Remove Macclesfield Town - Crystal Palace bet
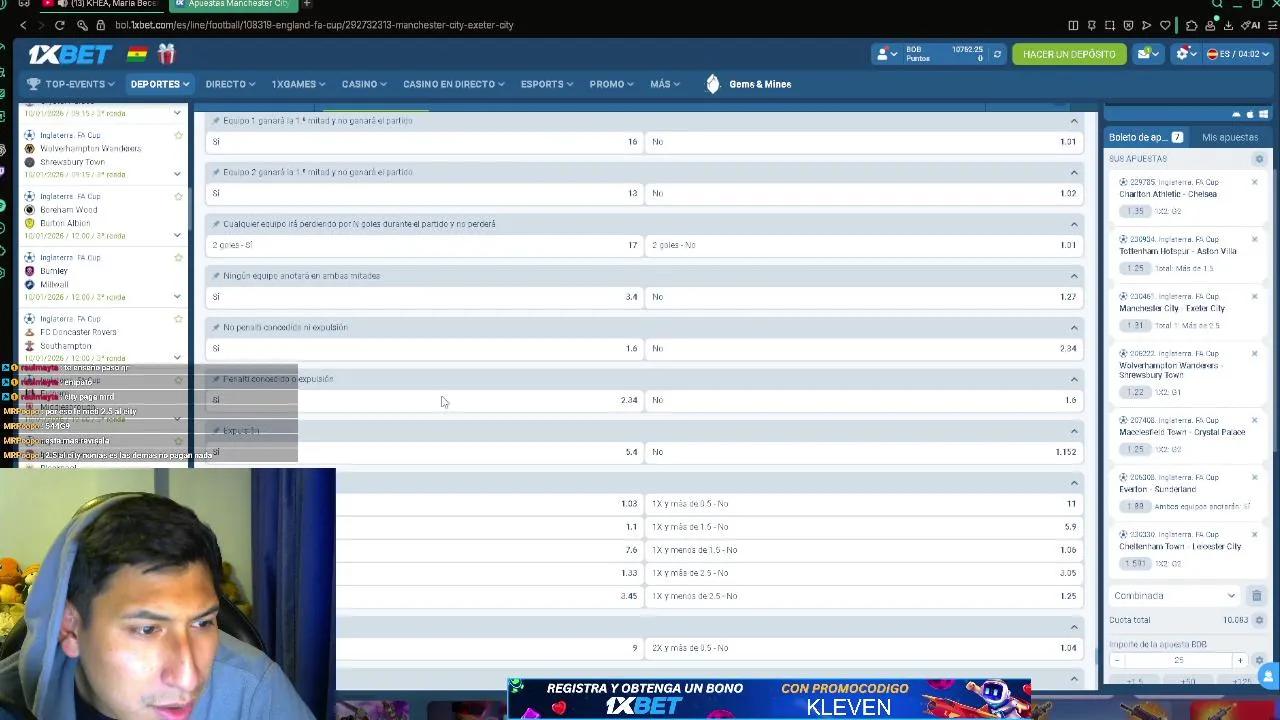The image size is (1280, 720). [x=1254, y=420]
